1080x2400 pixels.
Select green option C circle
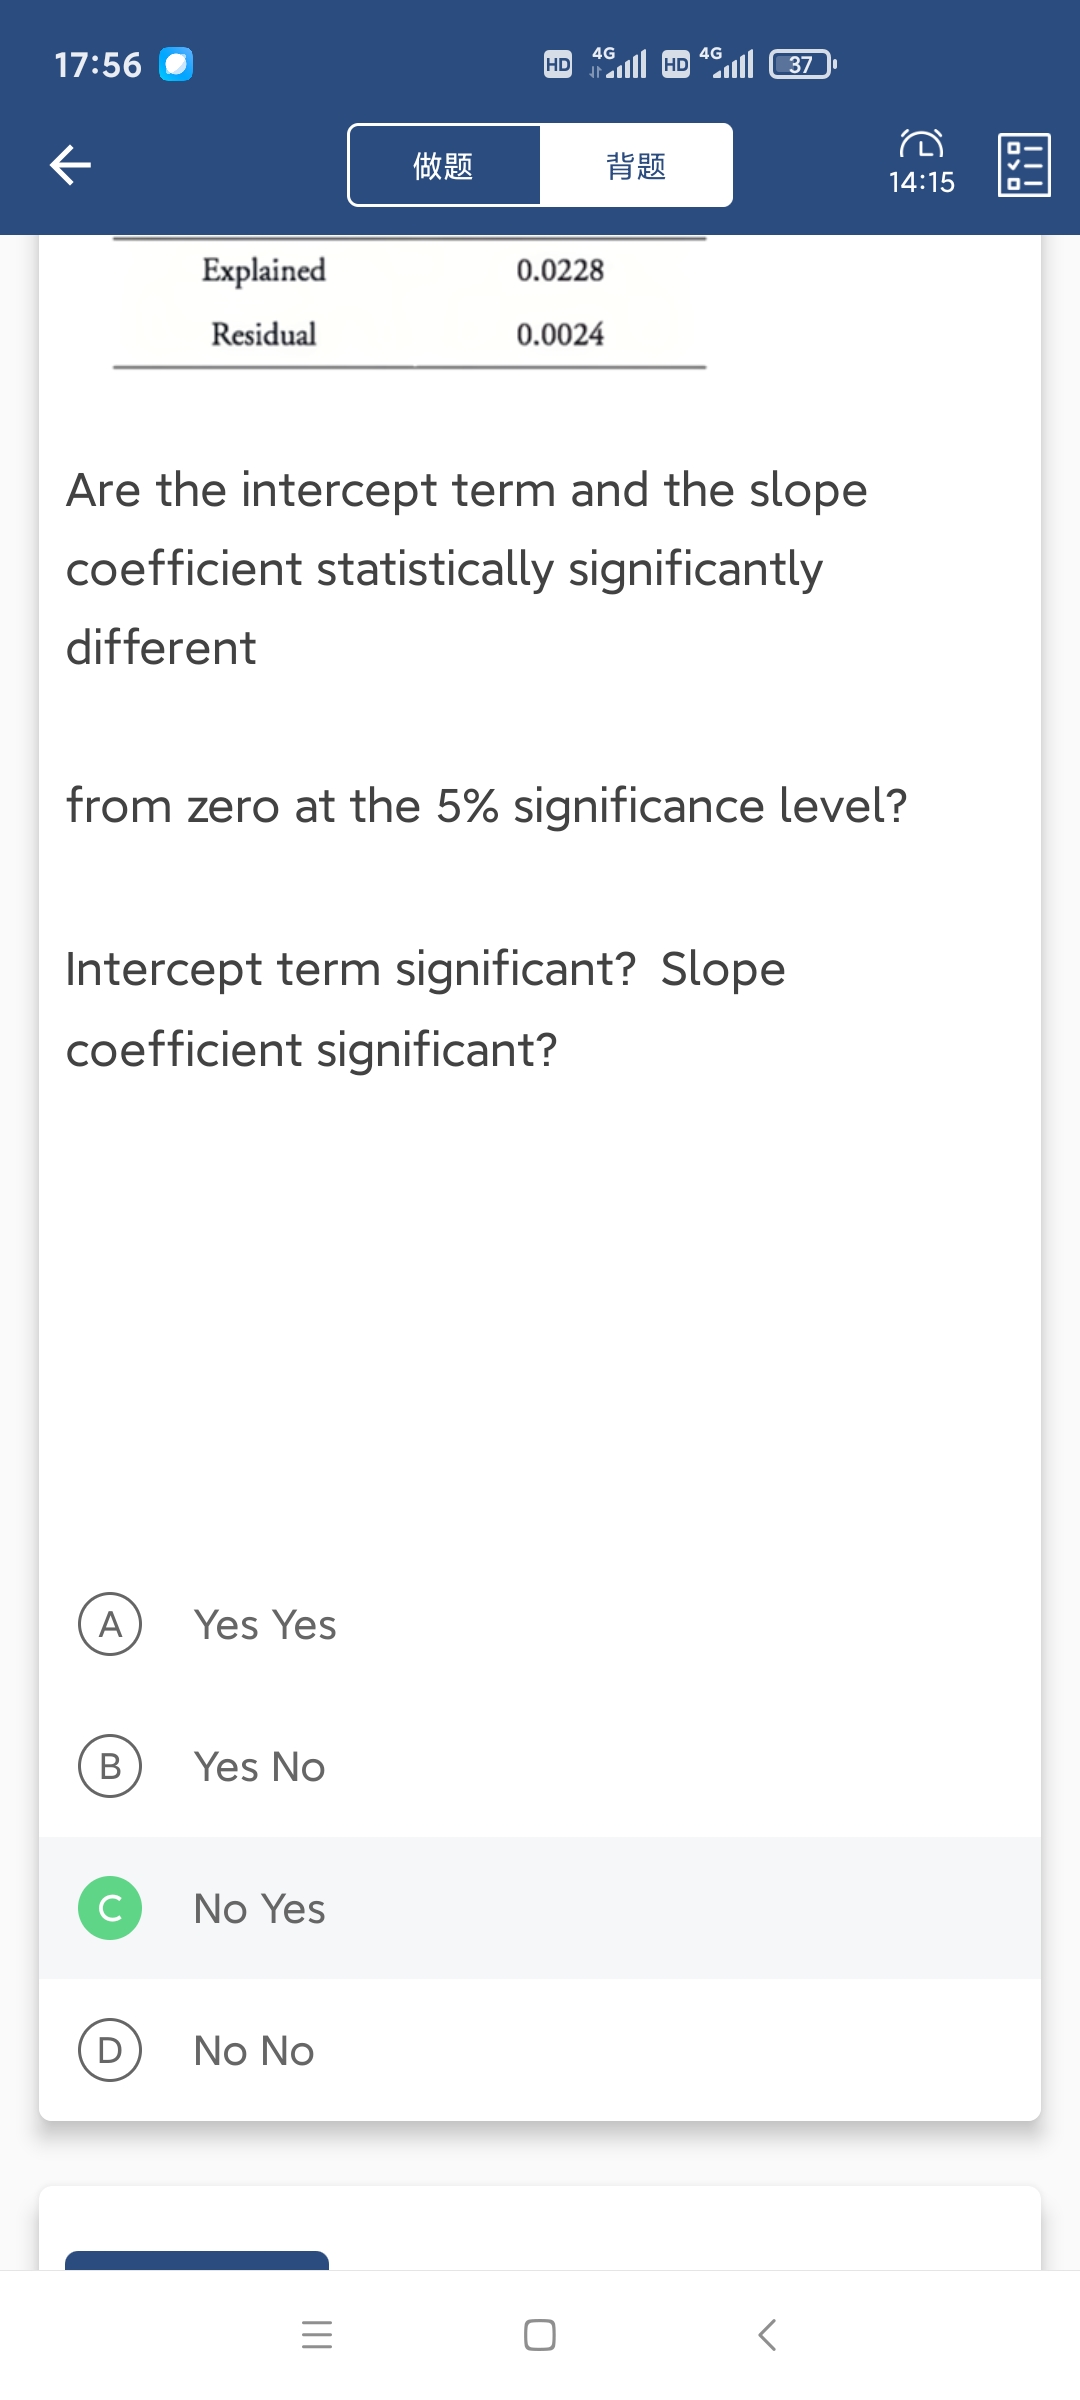(110, 1908)
